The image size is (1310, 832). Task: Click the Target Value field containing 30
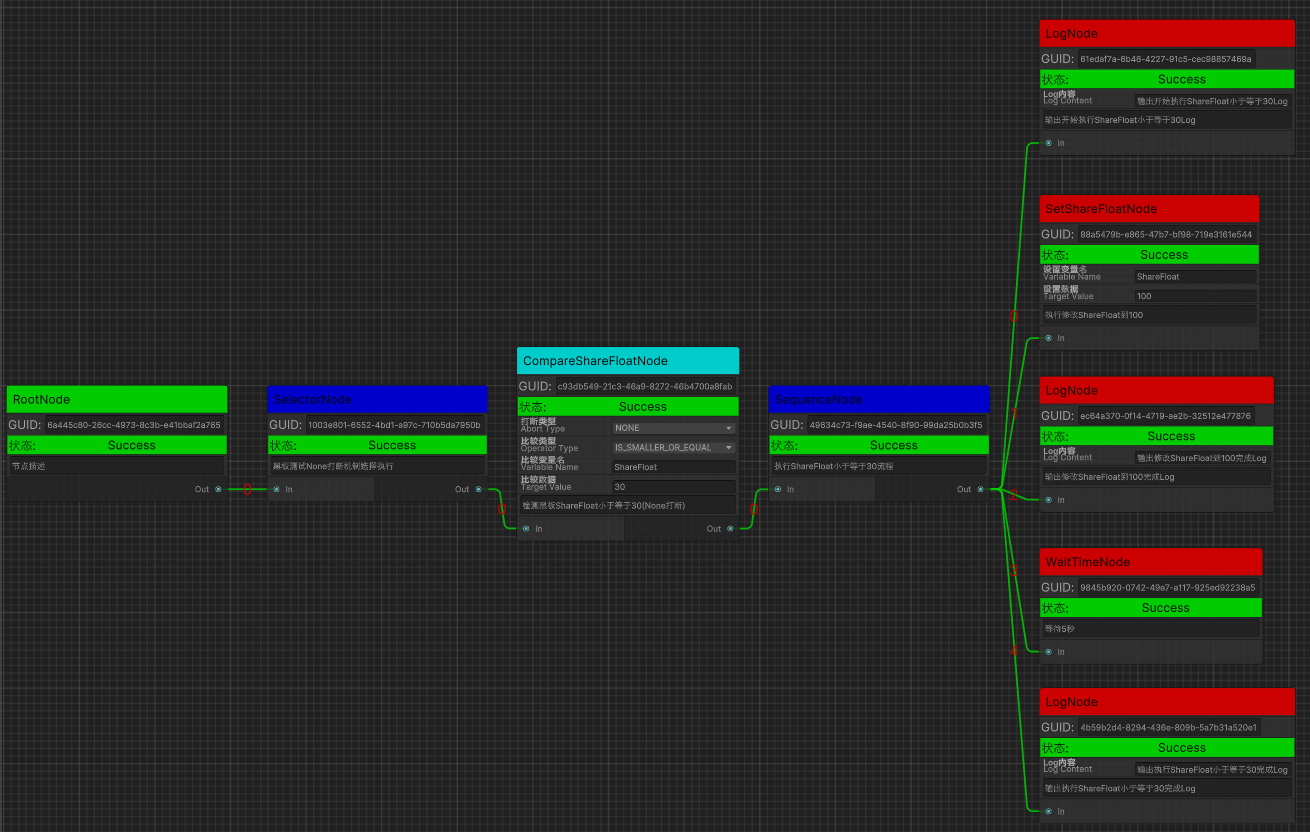[x=673, y=487]
